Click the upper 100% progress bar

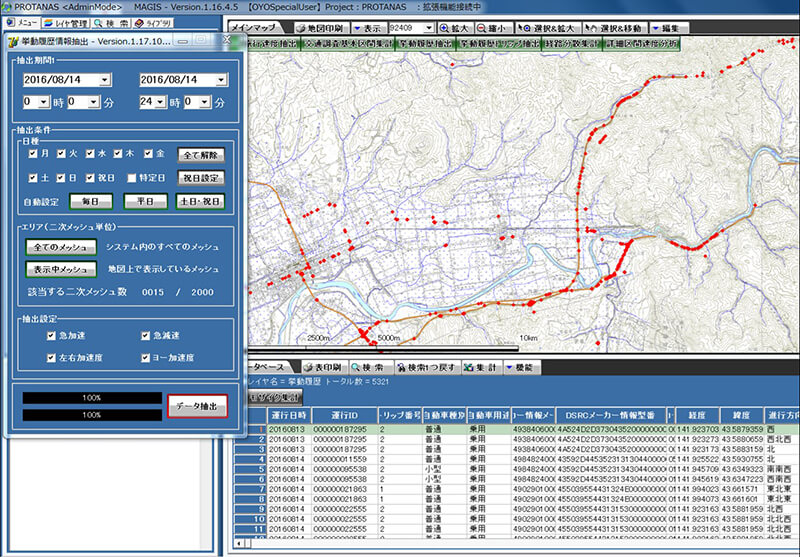point(93,398)
